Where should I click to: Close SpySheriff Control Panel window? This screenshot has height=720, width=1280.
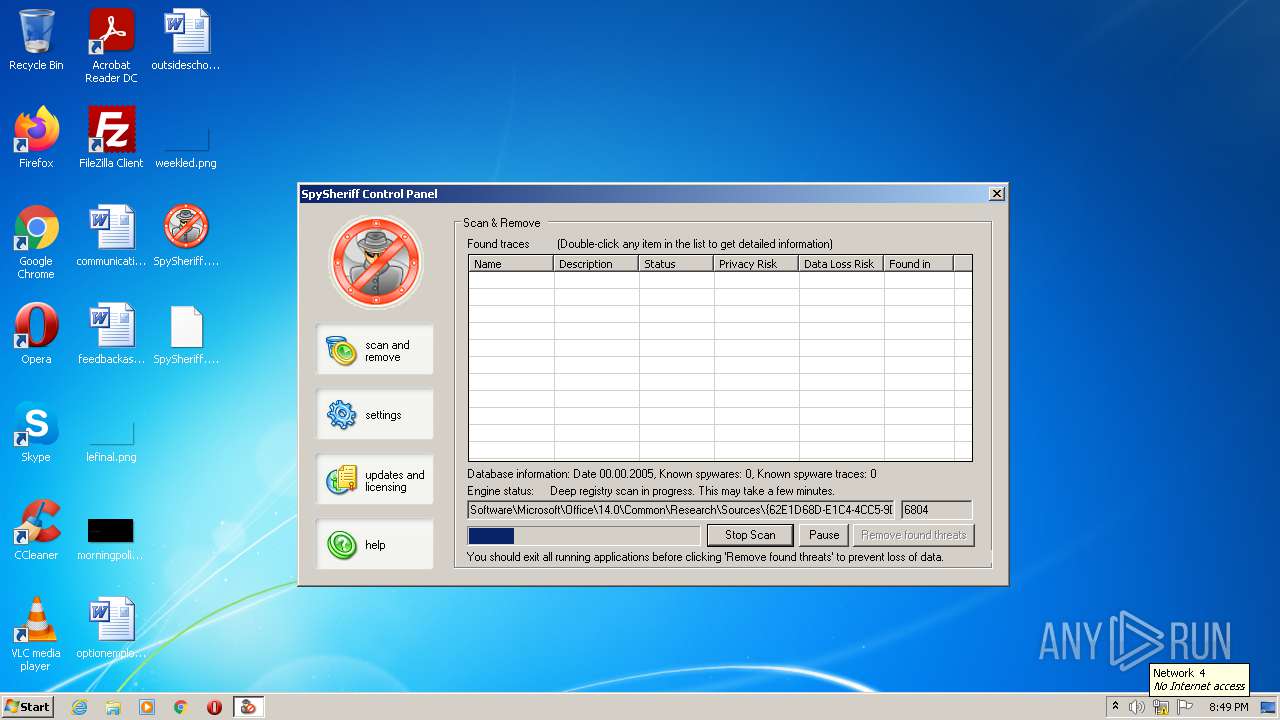click(996, 194)
